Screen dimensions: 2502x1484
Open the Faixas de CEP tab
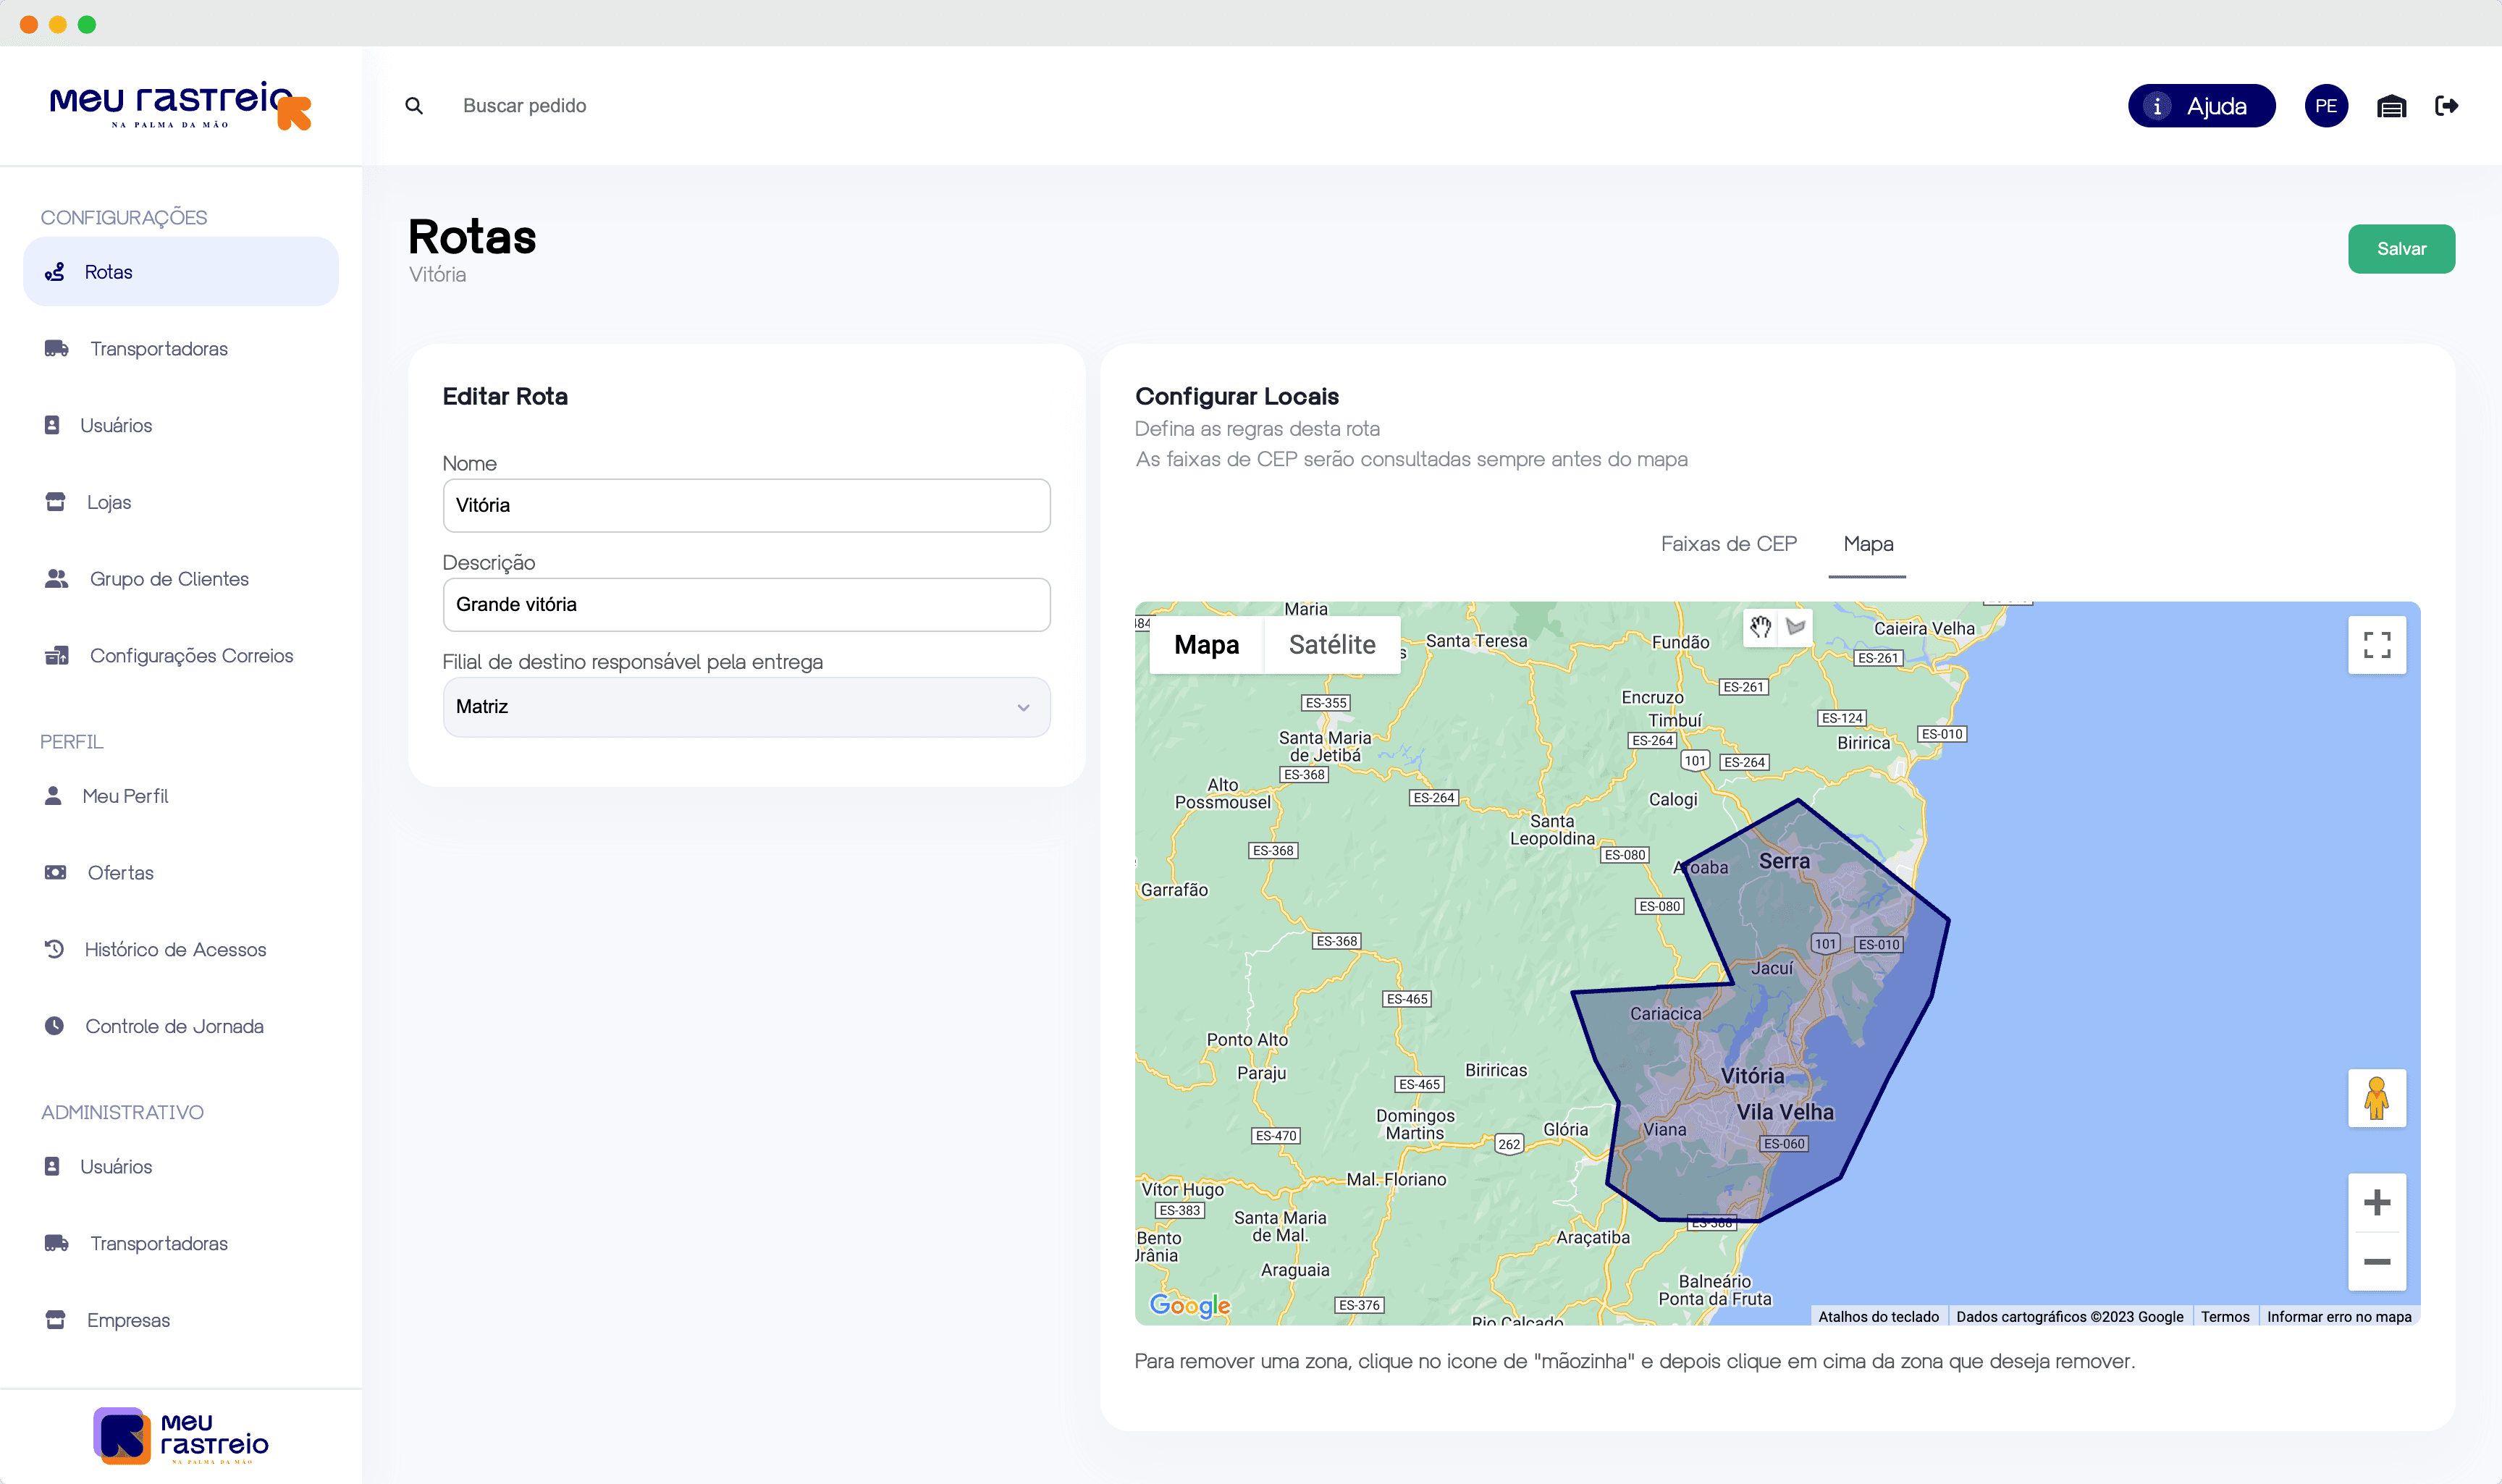tap(1728, 544)
